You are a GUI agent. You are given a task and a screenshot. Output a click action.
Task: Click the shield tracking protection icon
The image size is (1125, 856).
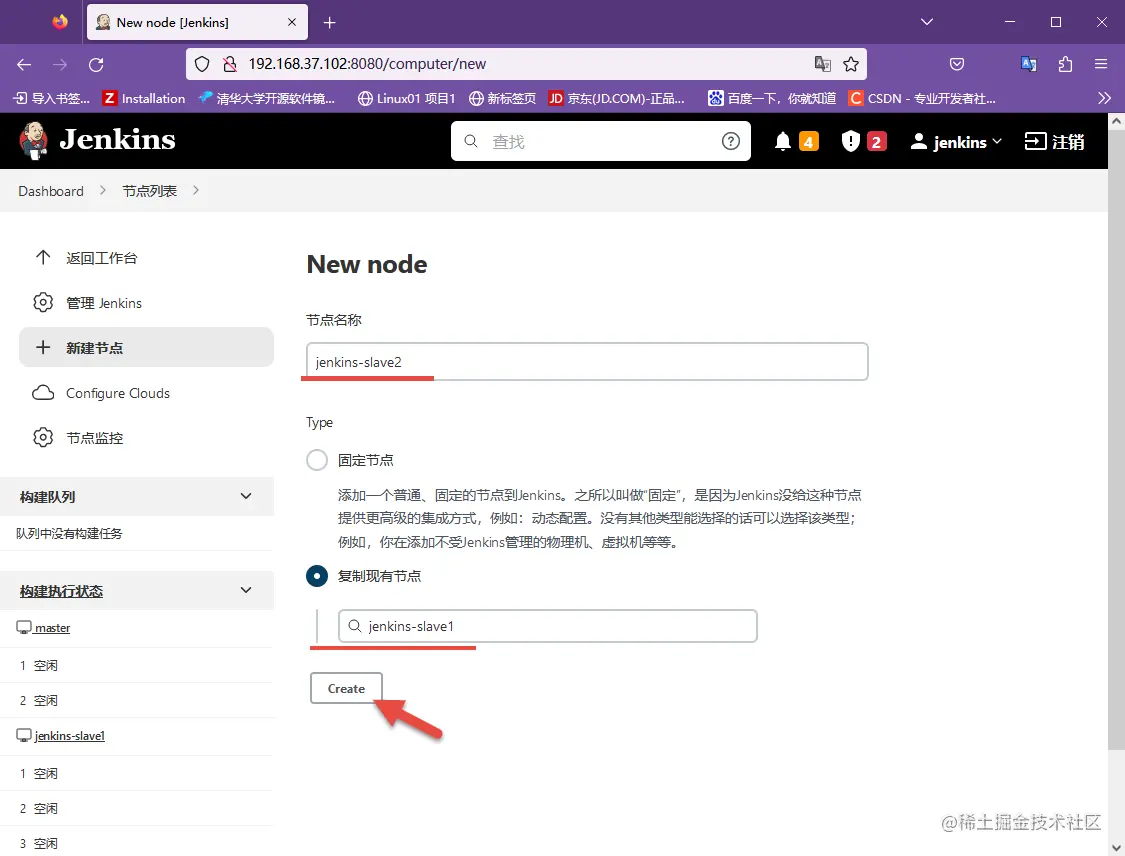[x=202, y=65]
